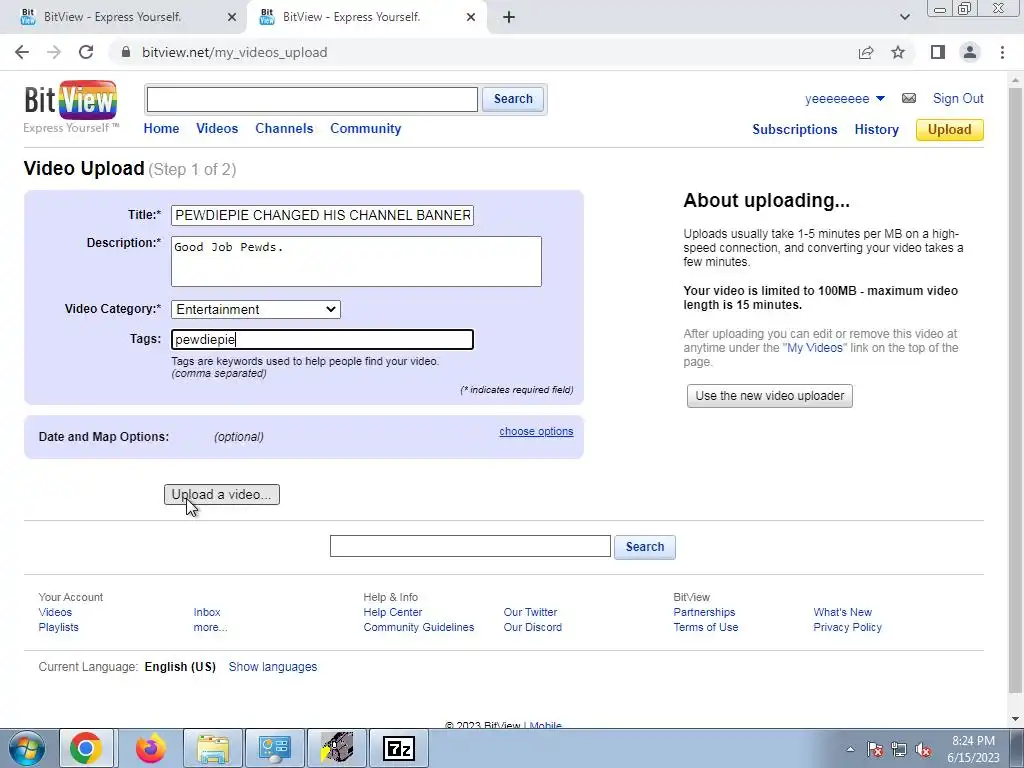1024x768 pixels.
Task: Open History in the top navigation
Action: coord(876,129)
